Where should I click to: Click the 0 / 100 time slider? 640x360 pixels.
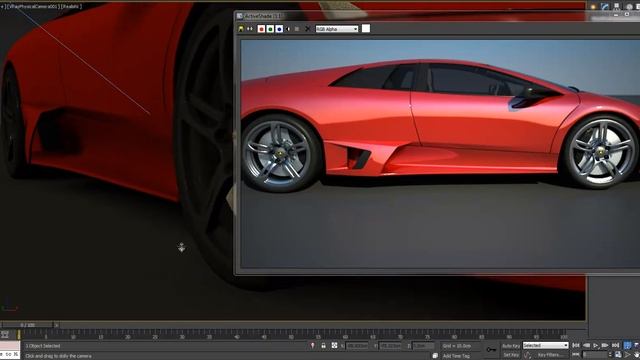point(27,325)
